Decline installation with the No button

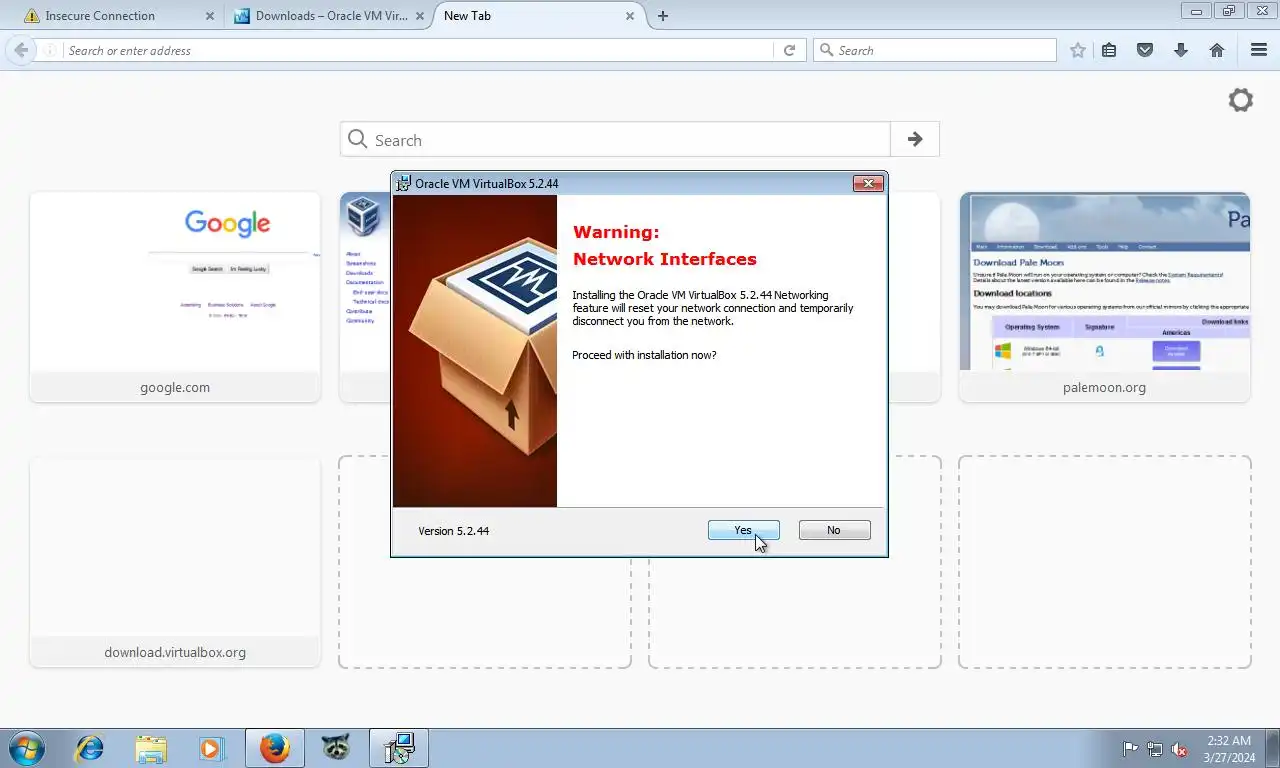point(834,530)
